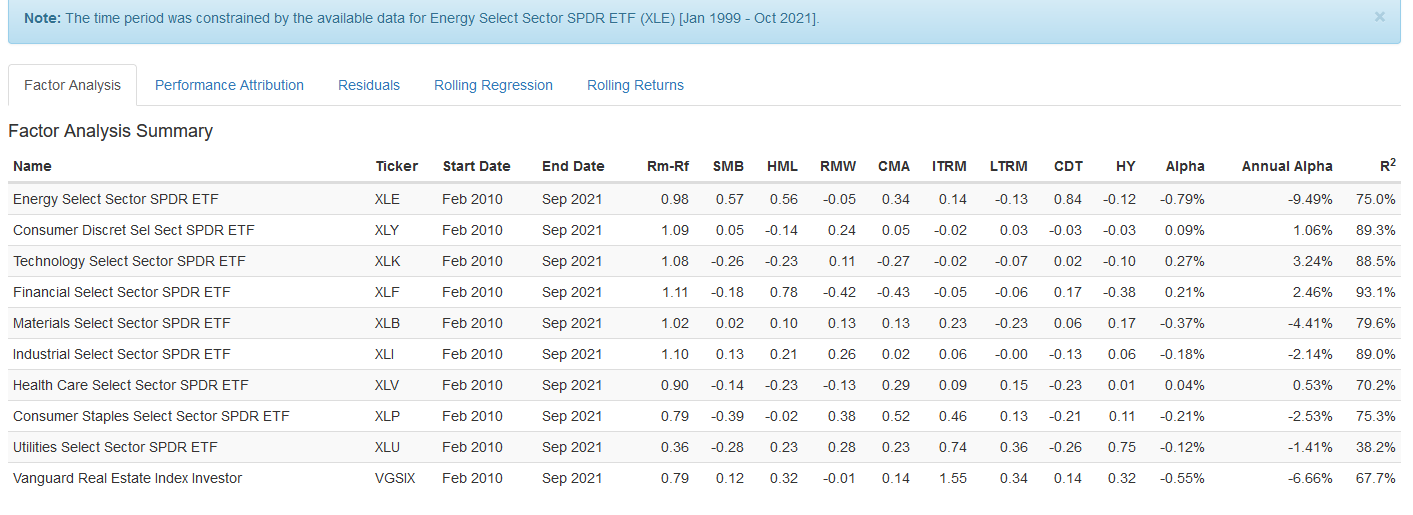Click XLY Rm-Rf value 1.09

675,230
